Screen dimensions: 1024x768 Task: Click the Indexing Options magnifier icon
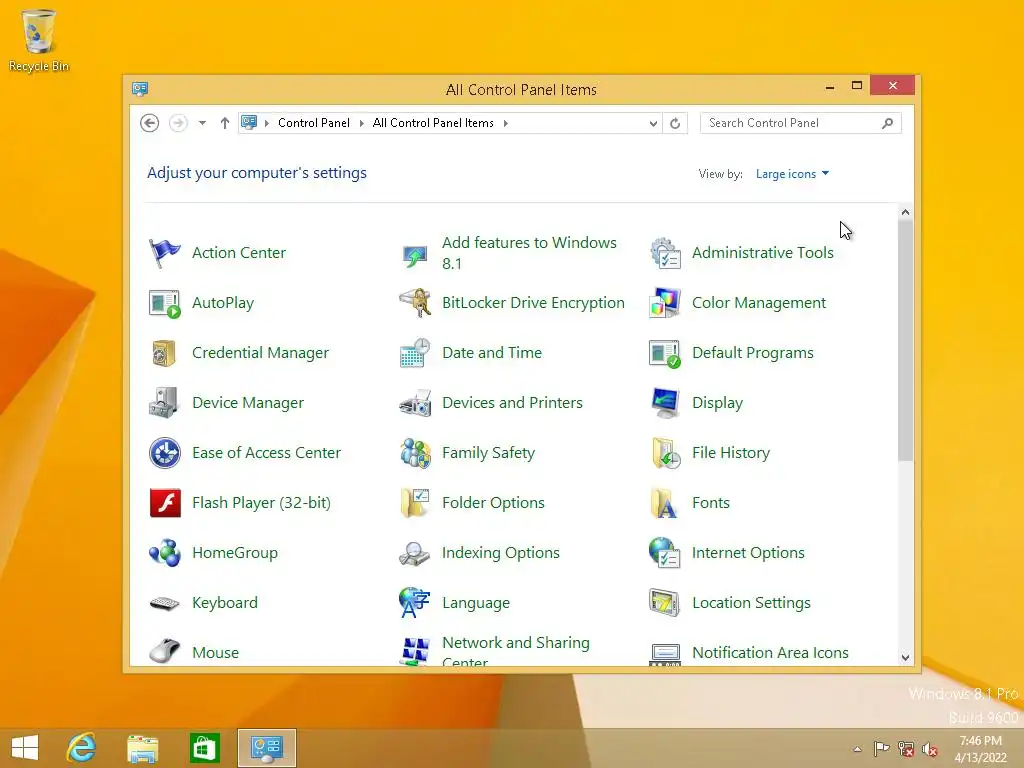(415, 553)
